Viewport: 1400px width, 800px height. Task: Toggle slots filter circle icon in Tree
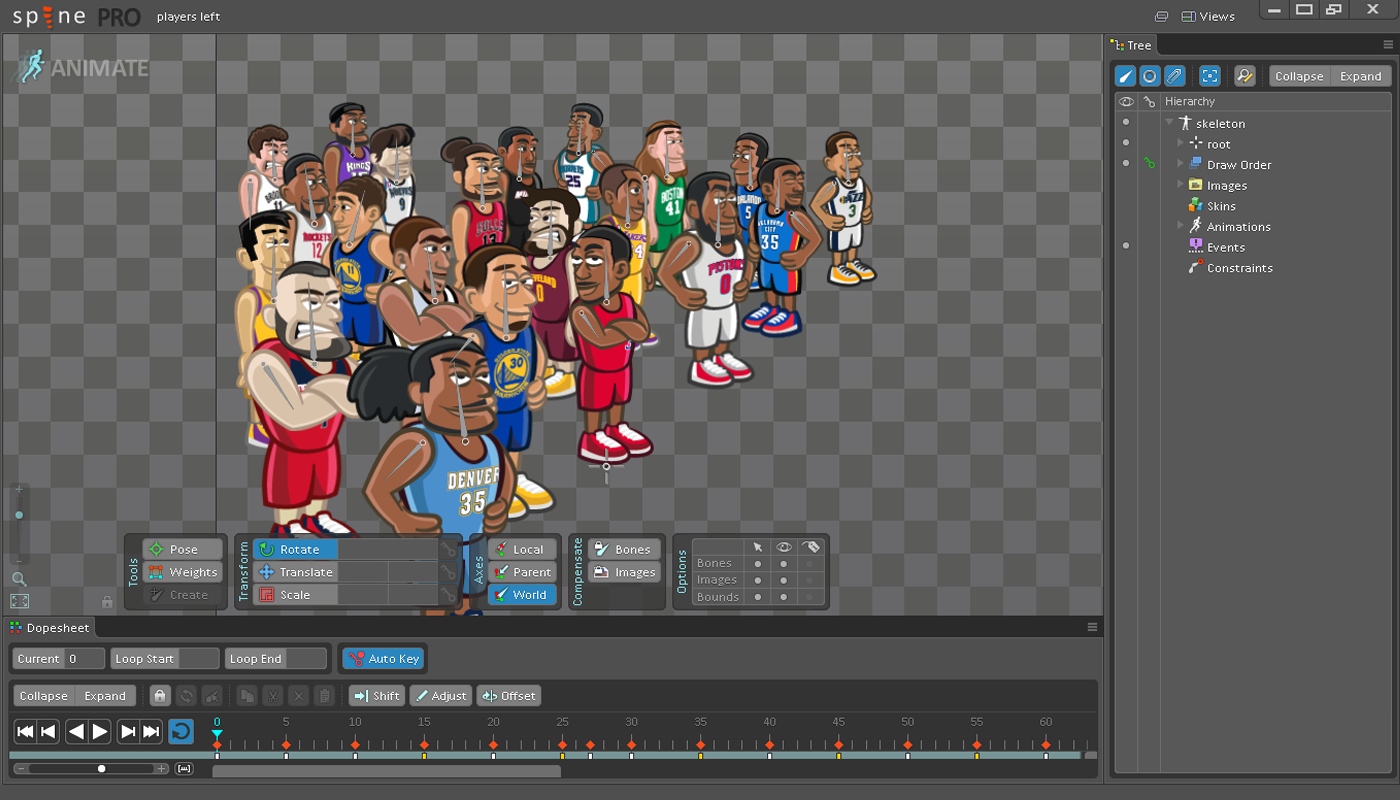click(1150, 76)
